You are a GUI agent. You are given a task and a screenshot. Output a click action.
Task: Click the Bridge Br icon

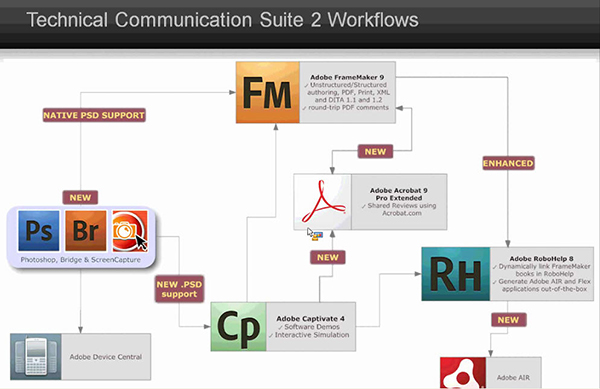pos(86,231)
